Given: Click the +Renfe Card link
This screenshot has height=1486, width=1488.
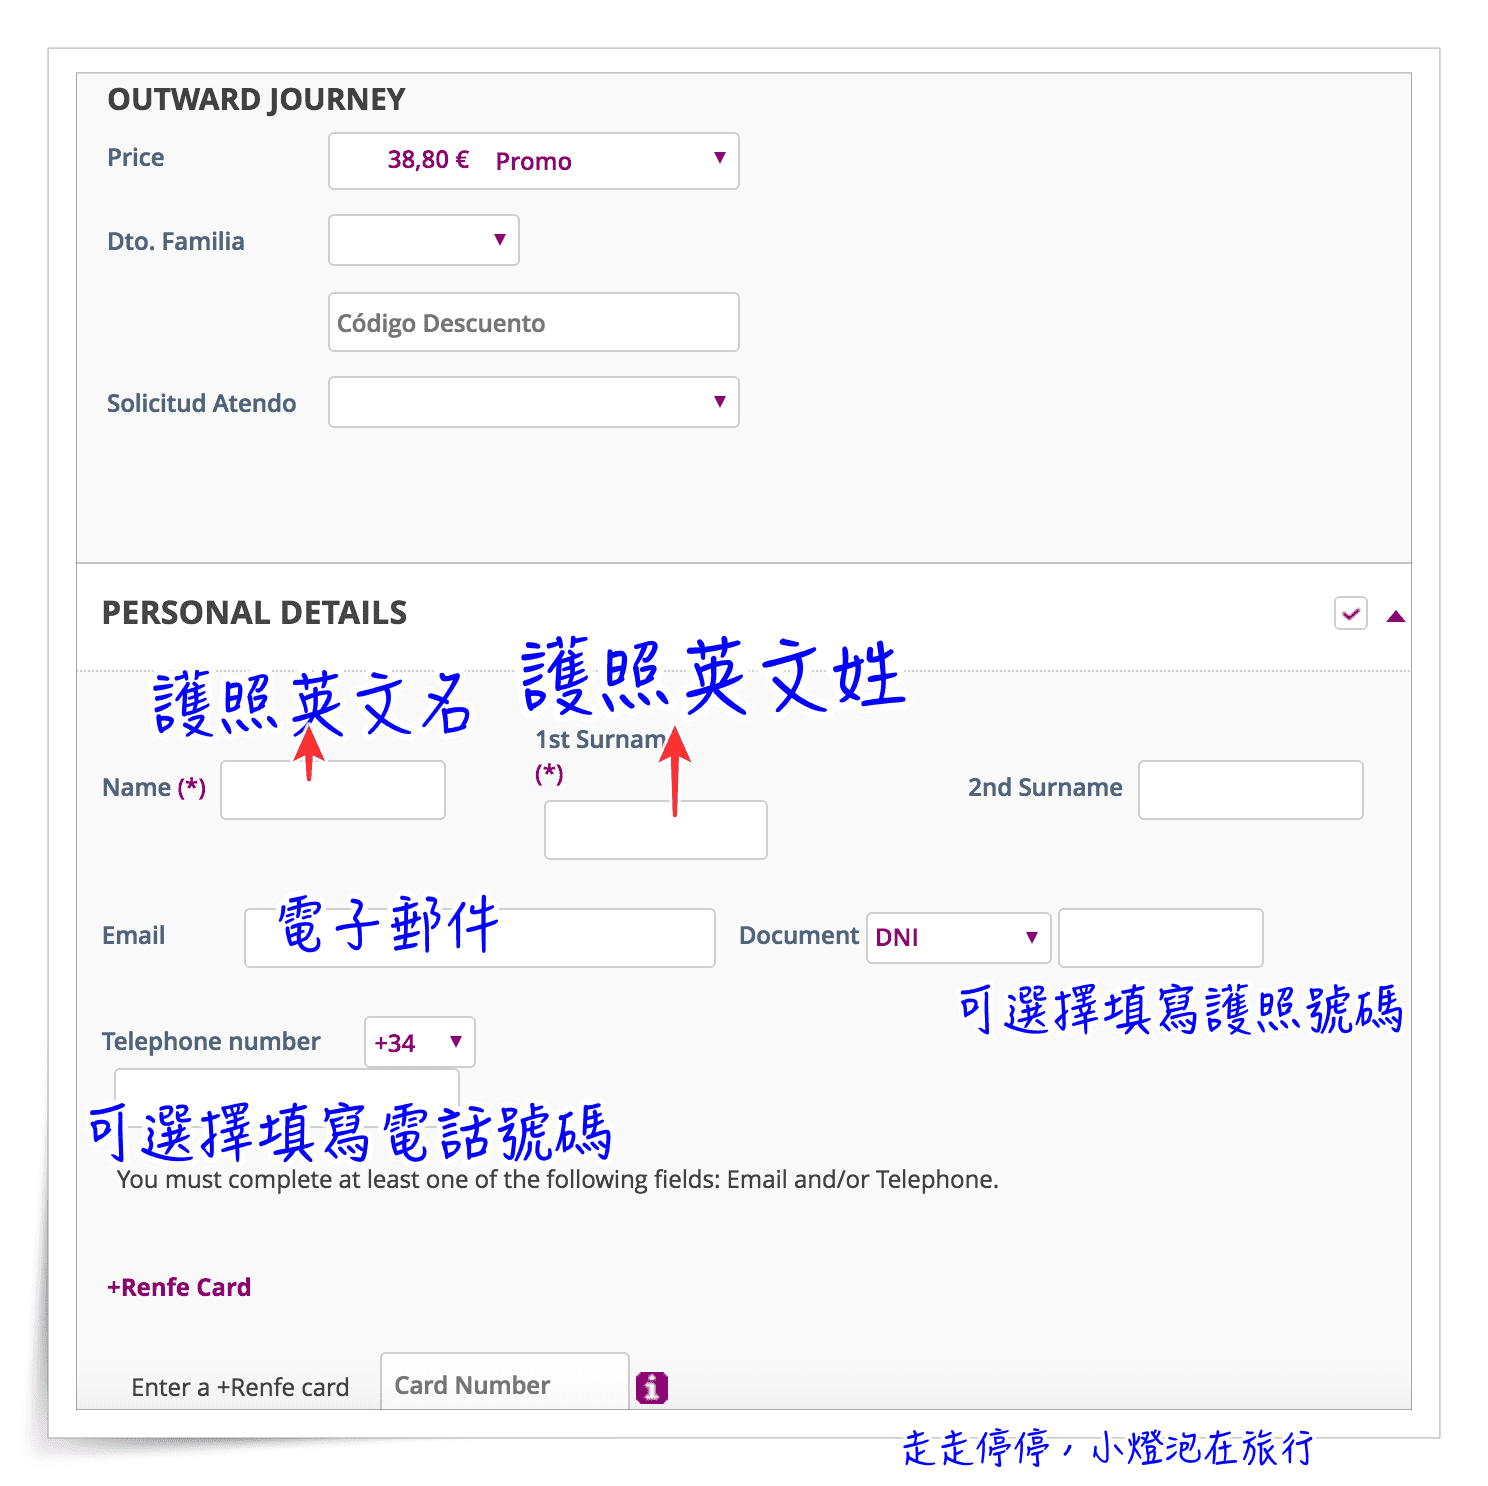Looking at the screenshot, I should (x=179, y=1287).
